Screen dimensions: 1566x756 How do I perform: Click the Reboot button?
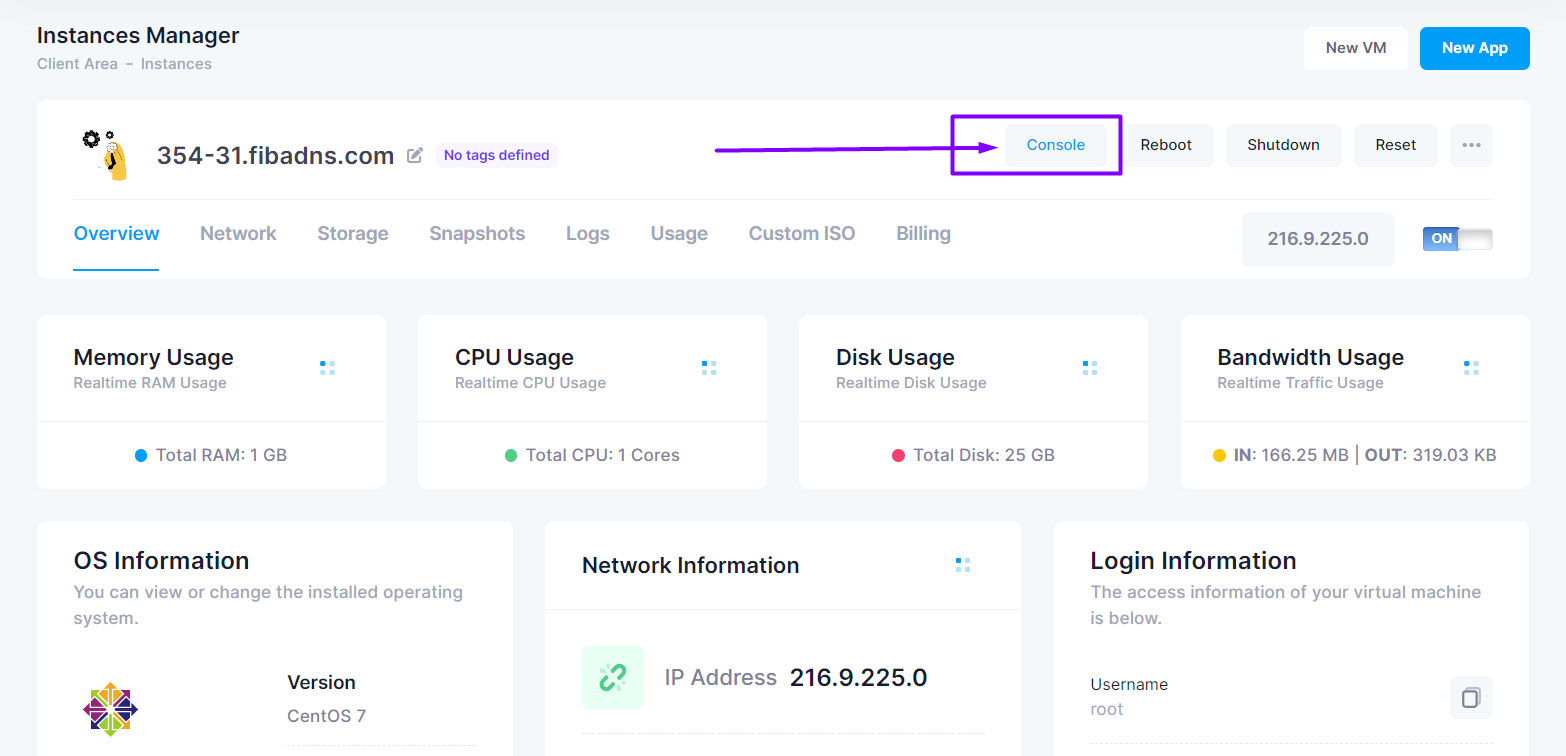(x=1166, y=145)
